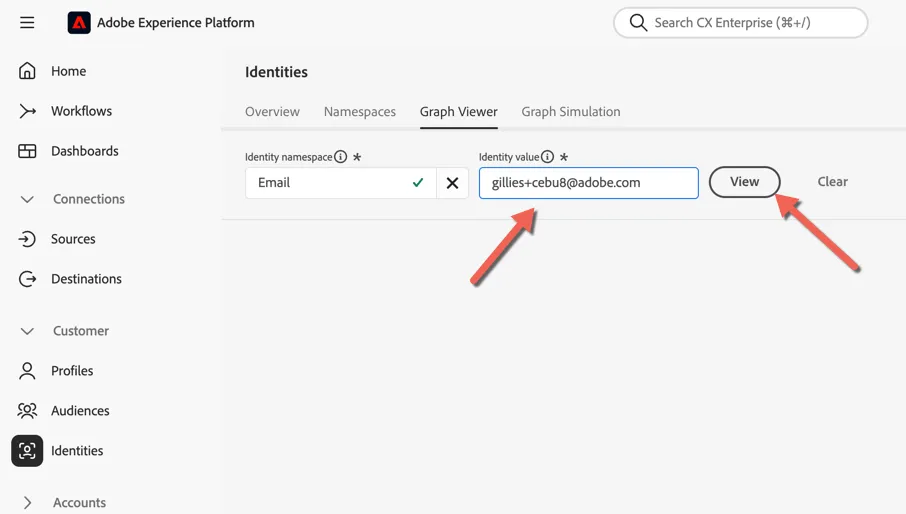Click the Profiles person icon
The image size is (906, 514).
point(27,371)
